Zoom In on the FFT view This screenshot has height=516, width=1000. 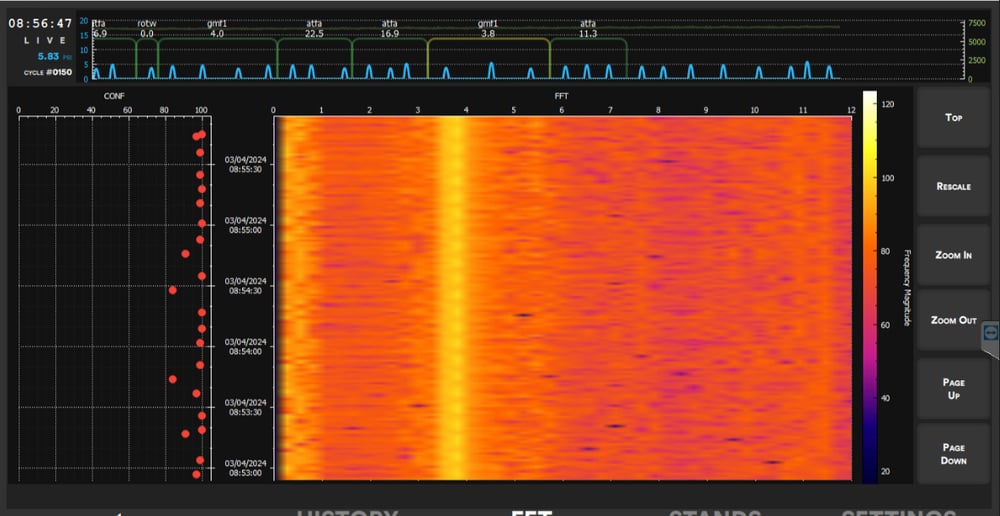[x=953, y=255]
